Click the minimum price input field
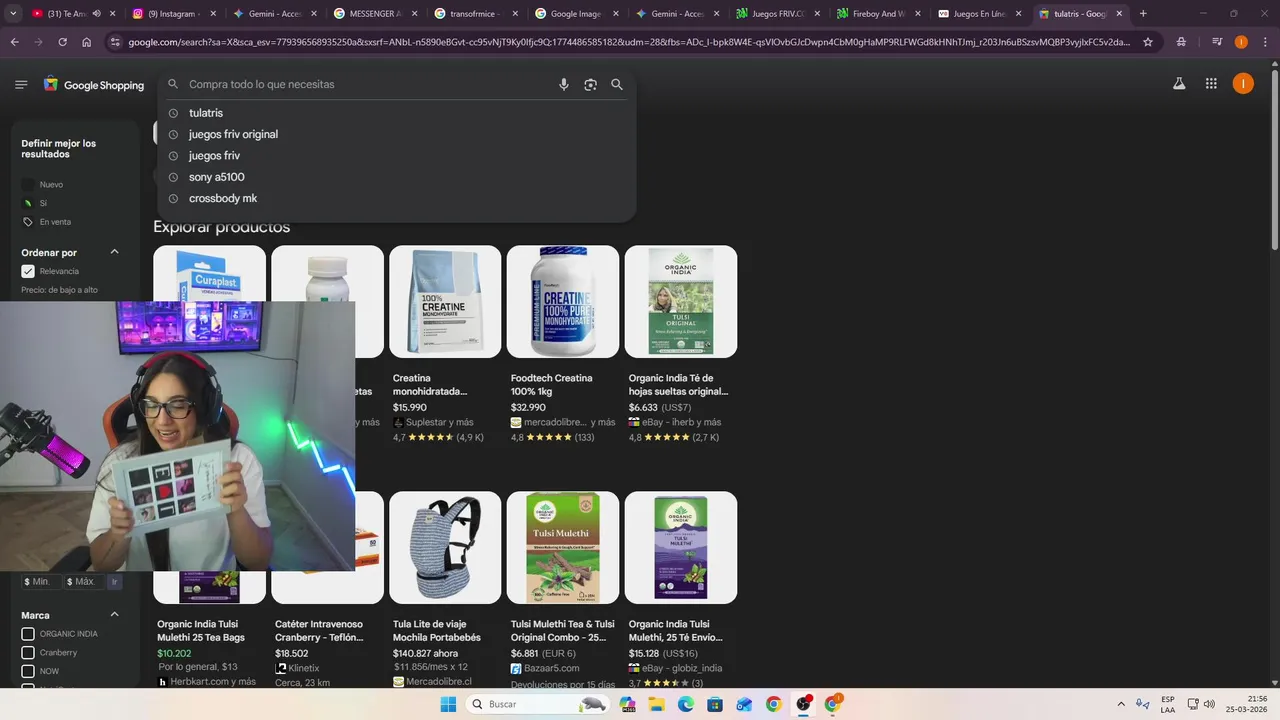 (40, 581)
